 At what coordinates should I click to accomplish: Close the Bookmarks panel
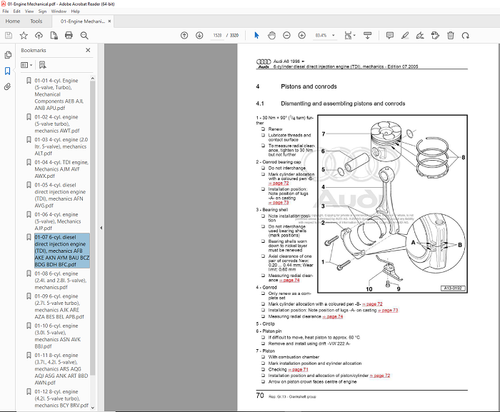click(x=88, y=50)
